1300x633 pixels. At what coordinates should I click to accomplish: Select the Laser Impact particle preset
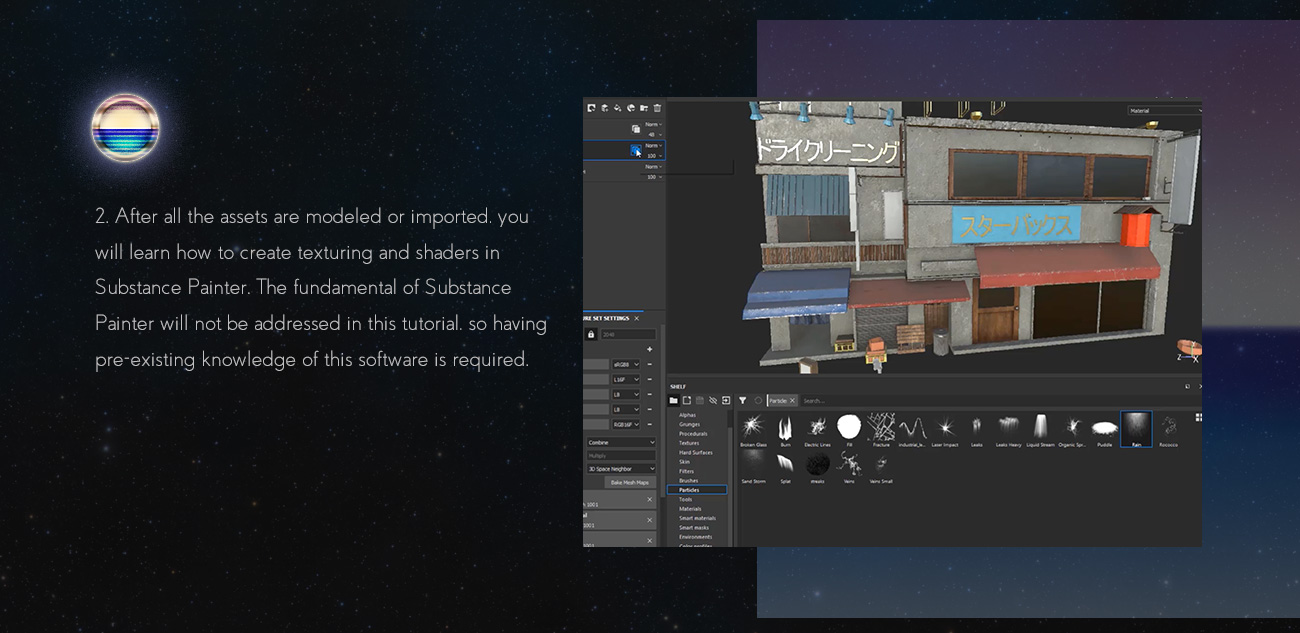(x=945, y=430)
